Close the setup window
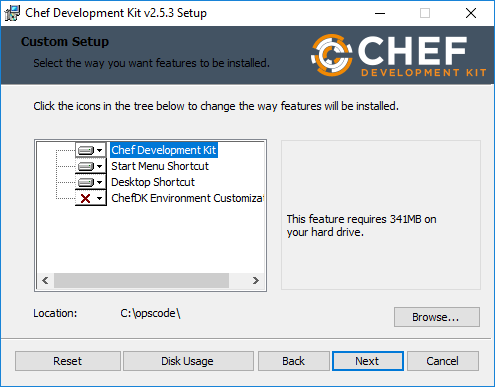The width and height of the screenshot is (495, 387). (471, 13)
